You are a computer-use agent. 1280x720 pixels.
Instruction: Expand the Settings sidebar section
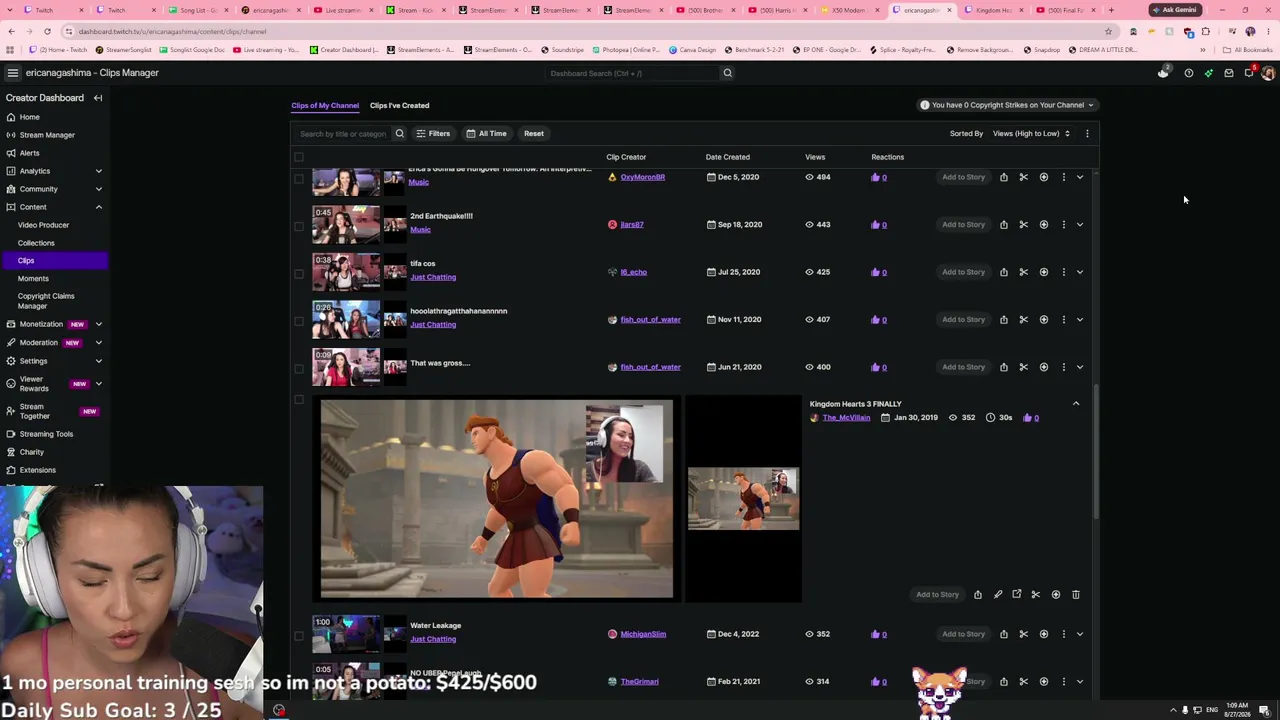[98, 361]
